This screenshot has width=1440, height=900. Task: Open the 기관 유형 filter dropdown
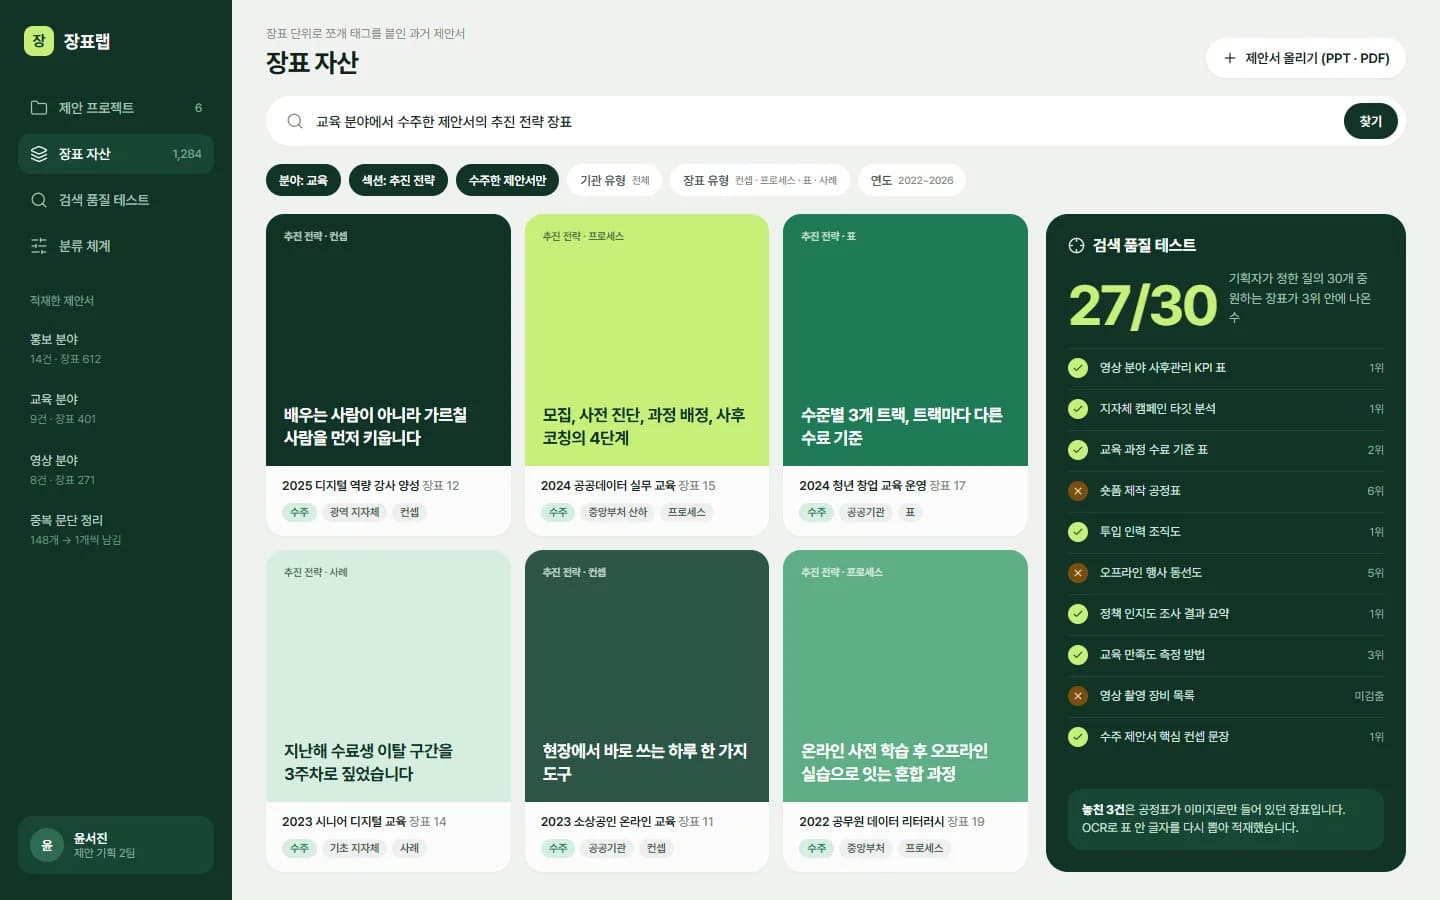(614, 180)
